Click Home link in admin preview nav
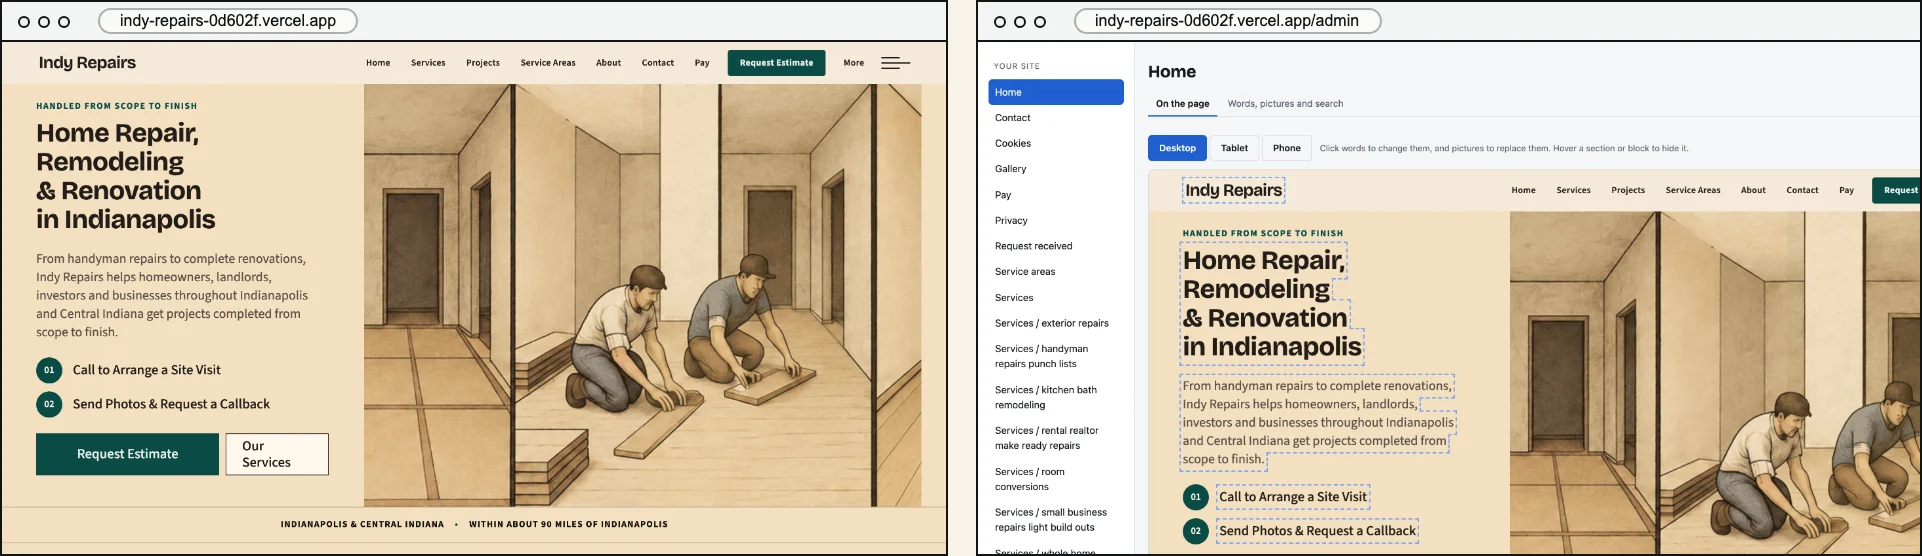Viewport: 1922px width, 556px height. click(1523, 190)
